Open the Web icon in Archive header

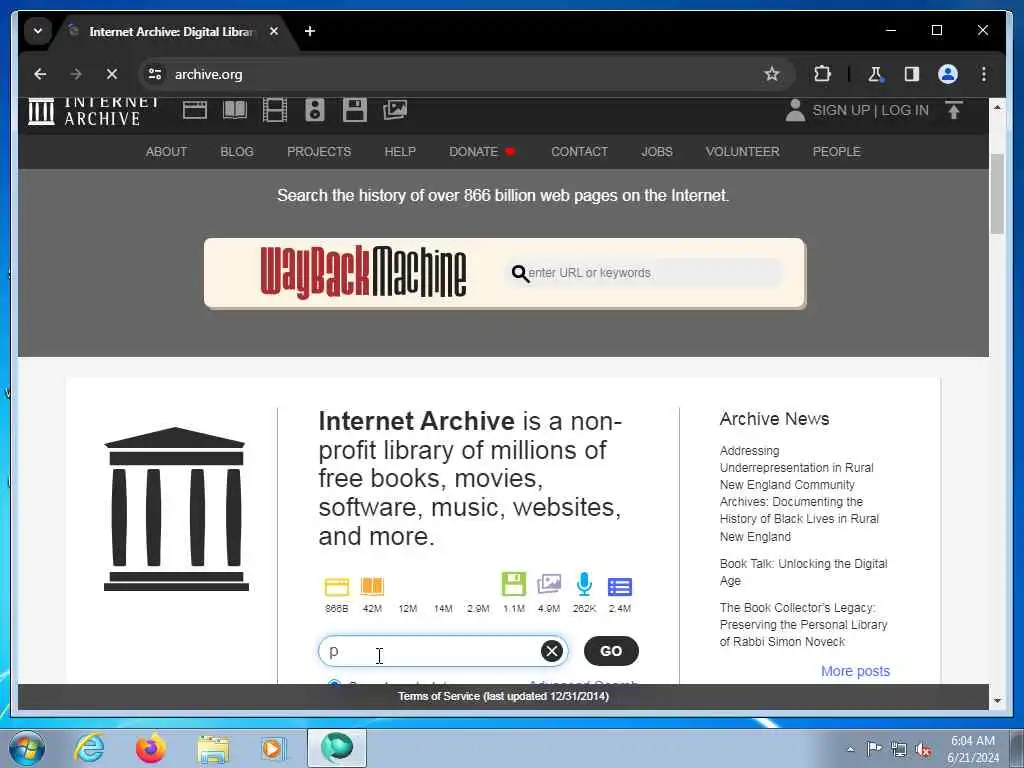(195, 110)
